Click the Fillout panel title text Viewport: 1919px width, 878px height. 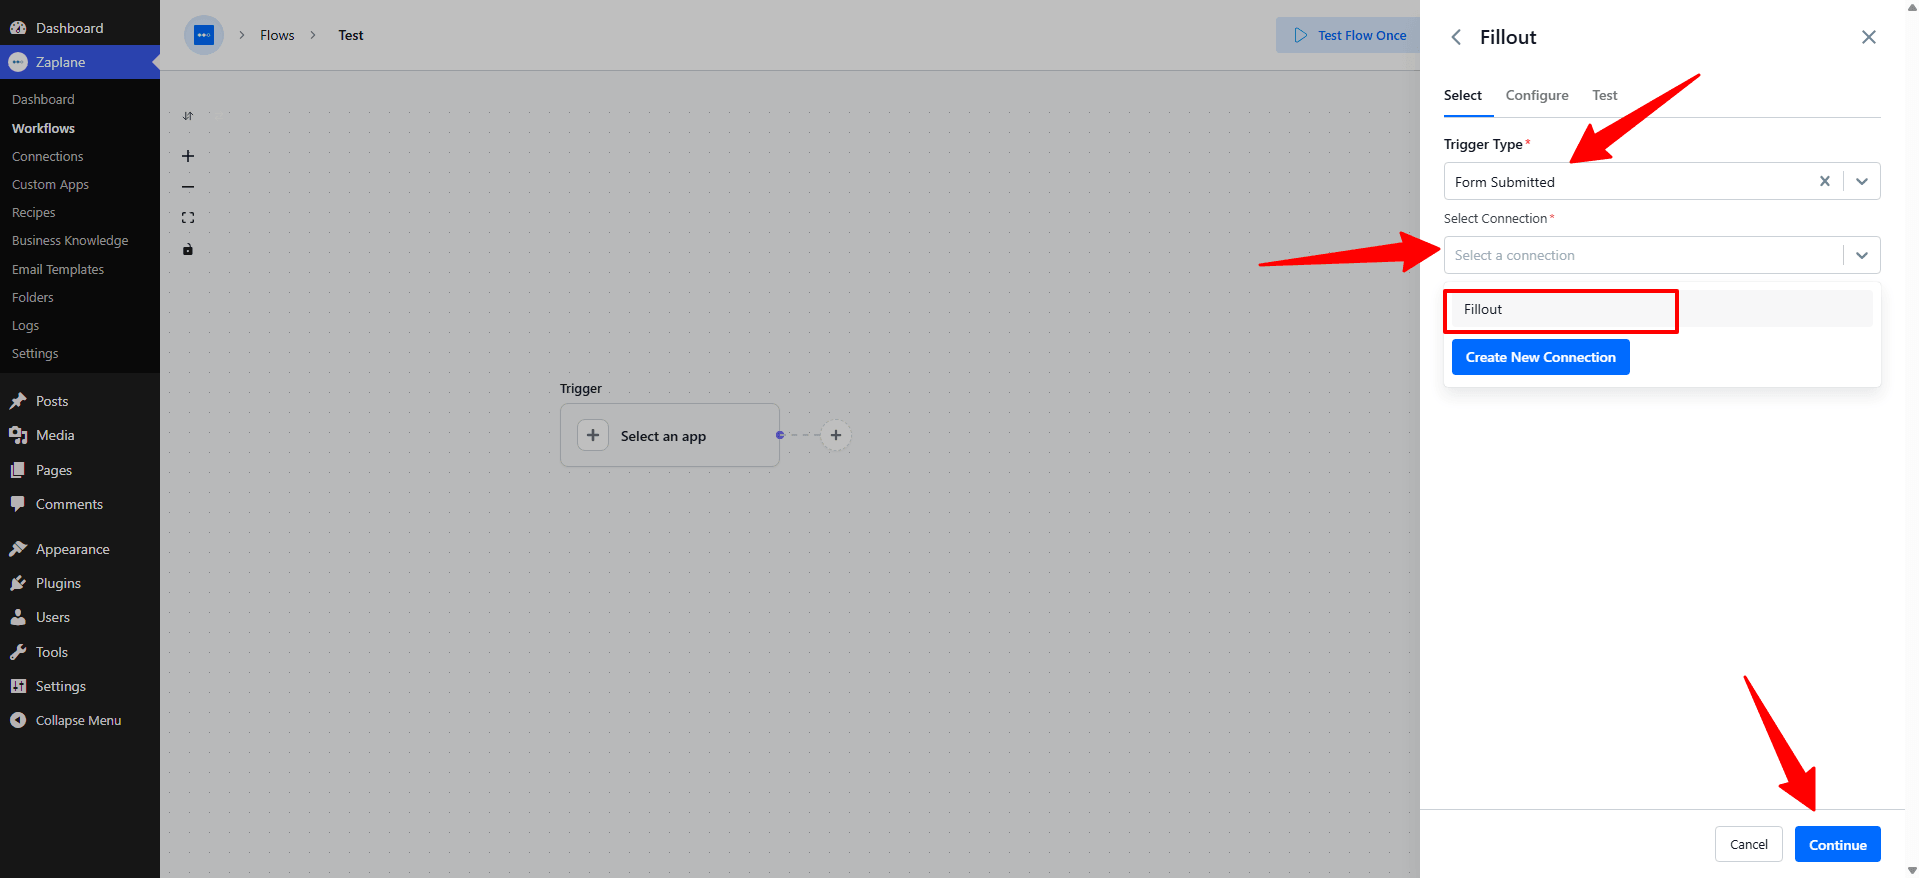tap(1508, 37)
